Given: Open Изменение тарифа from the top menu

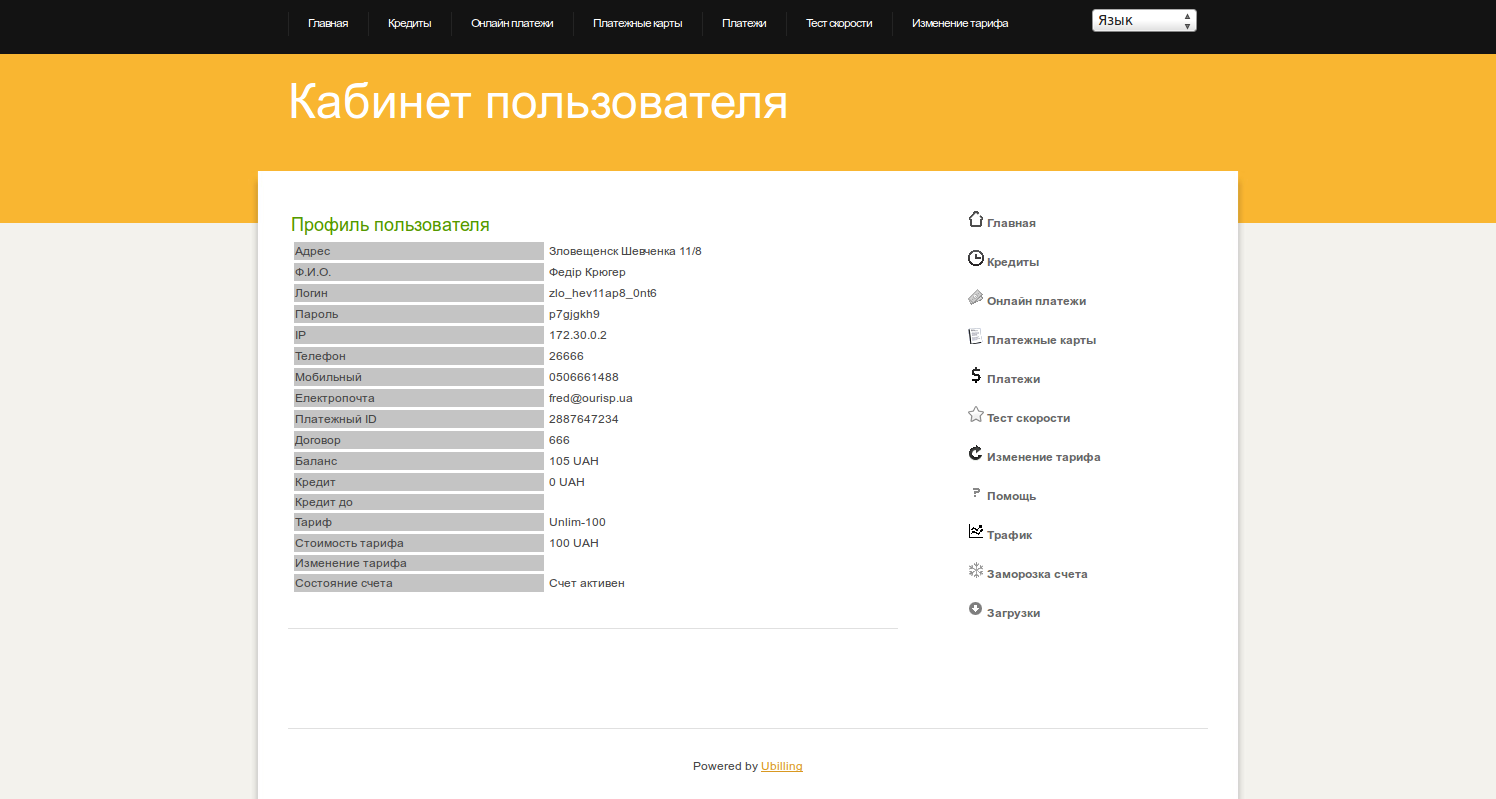Looking at the screenshot, I should tap(960, 23).
